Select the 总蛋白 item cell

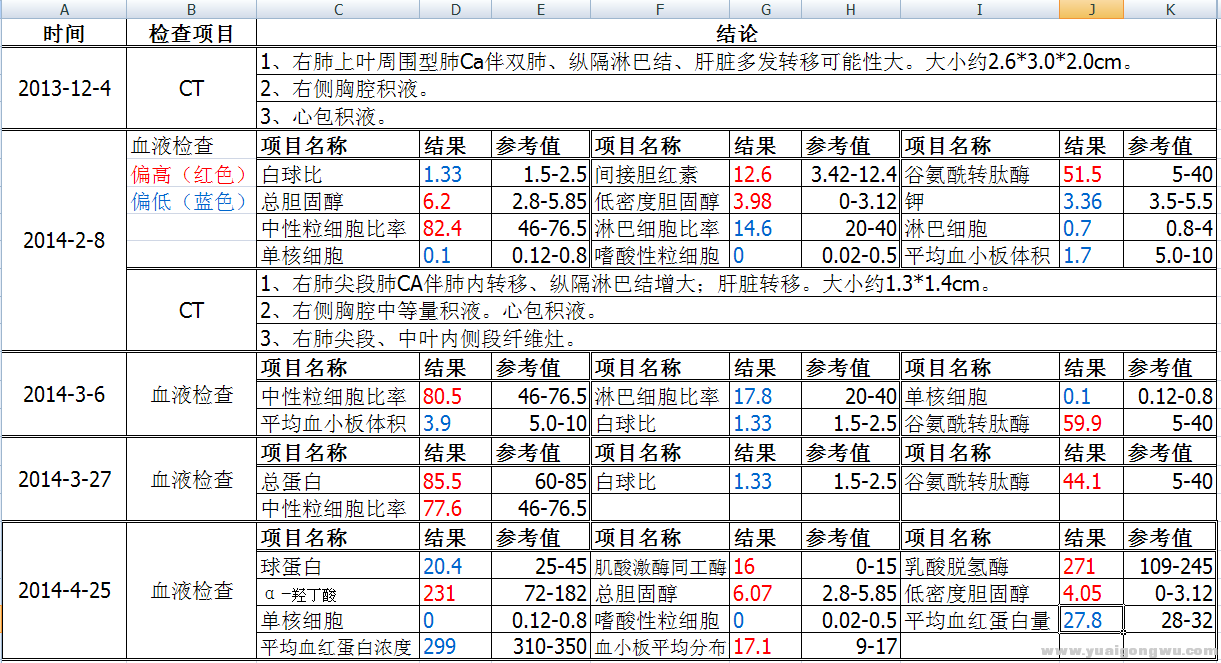point(338,480)
